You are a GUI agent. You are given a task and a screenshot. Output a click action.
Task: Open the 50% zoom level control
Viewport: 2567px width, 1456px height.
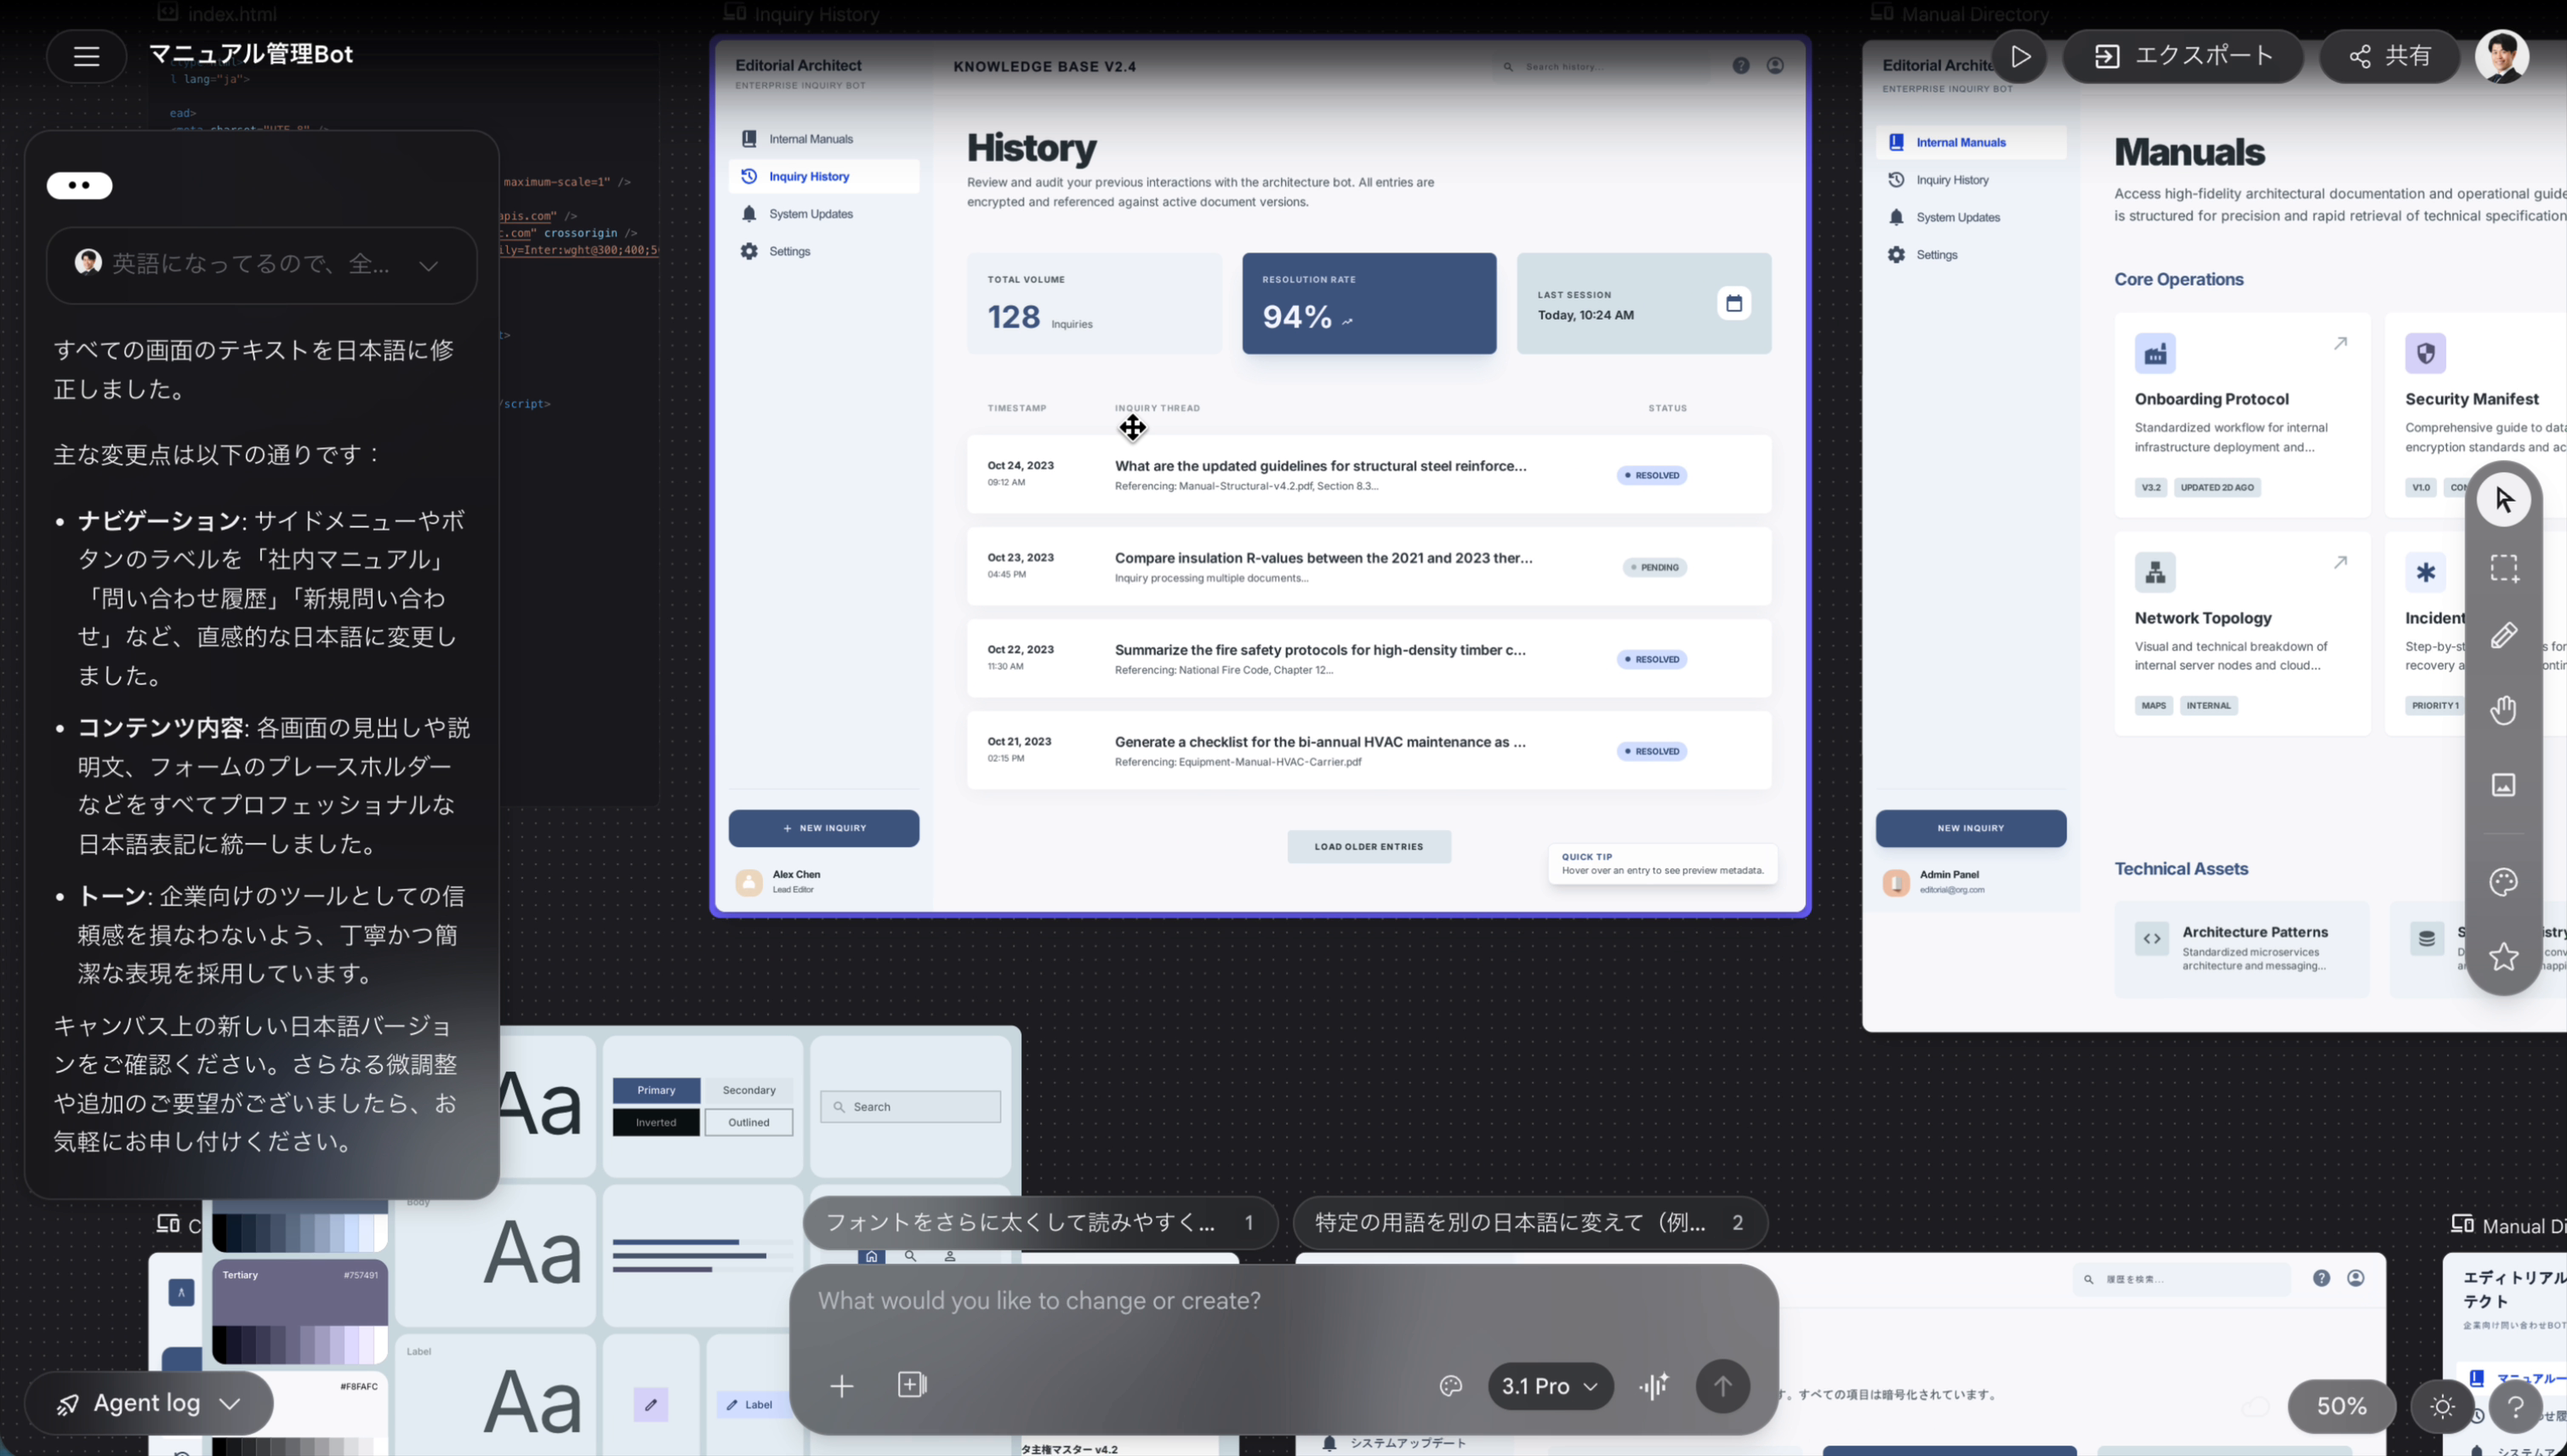click(x=2341, y=1406)
